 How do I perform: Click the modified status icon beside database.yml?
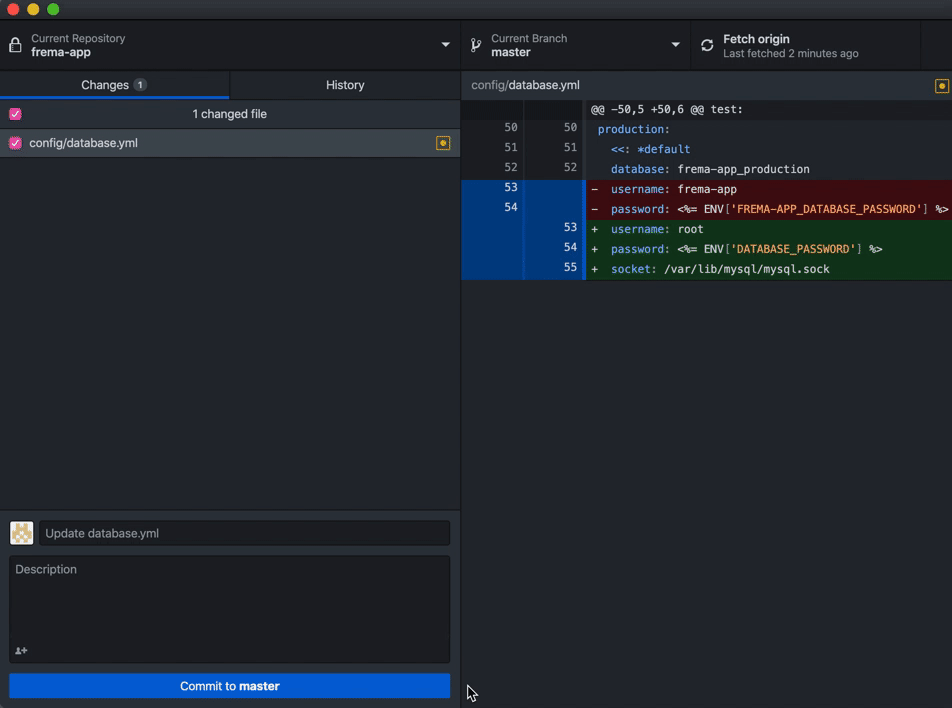443,143
